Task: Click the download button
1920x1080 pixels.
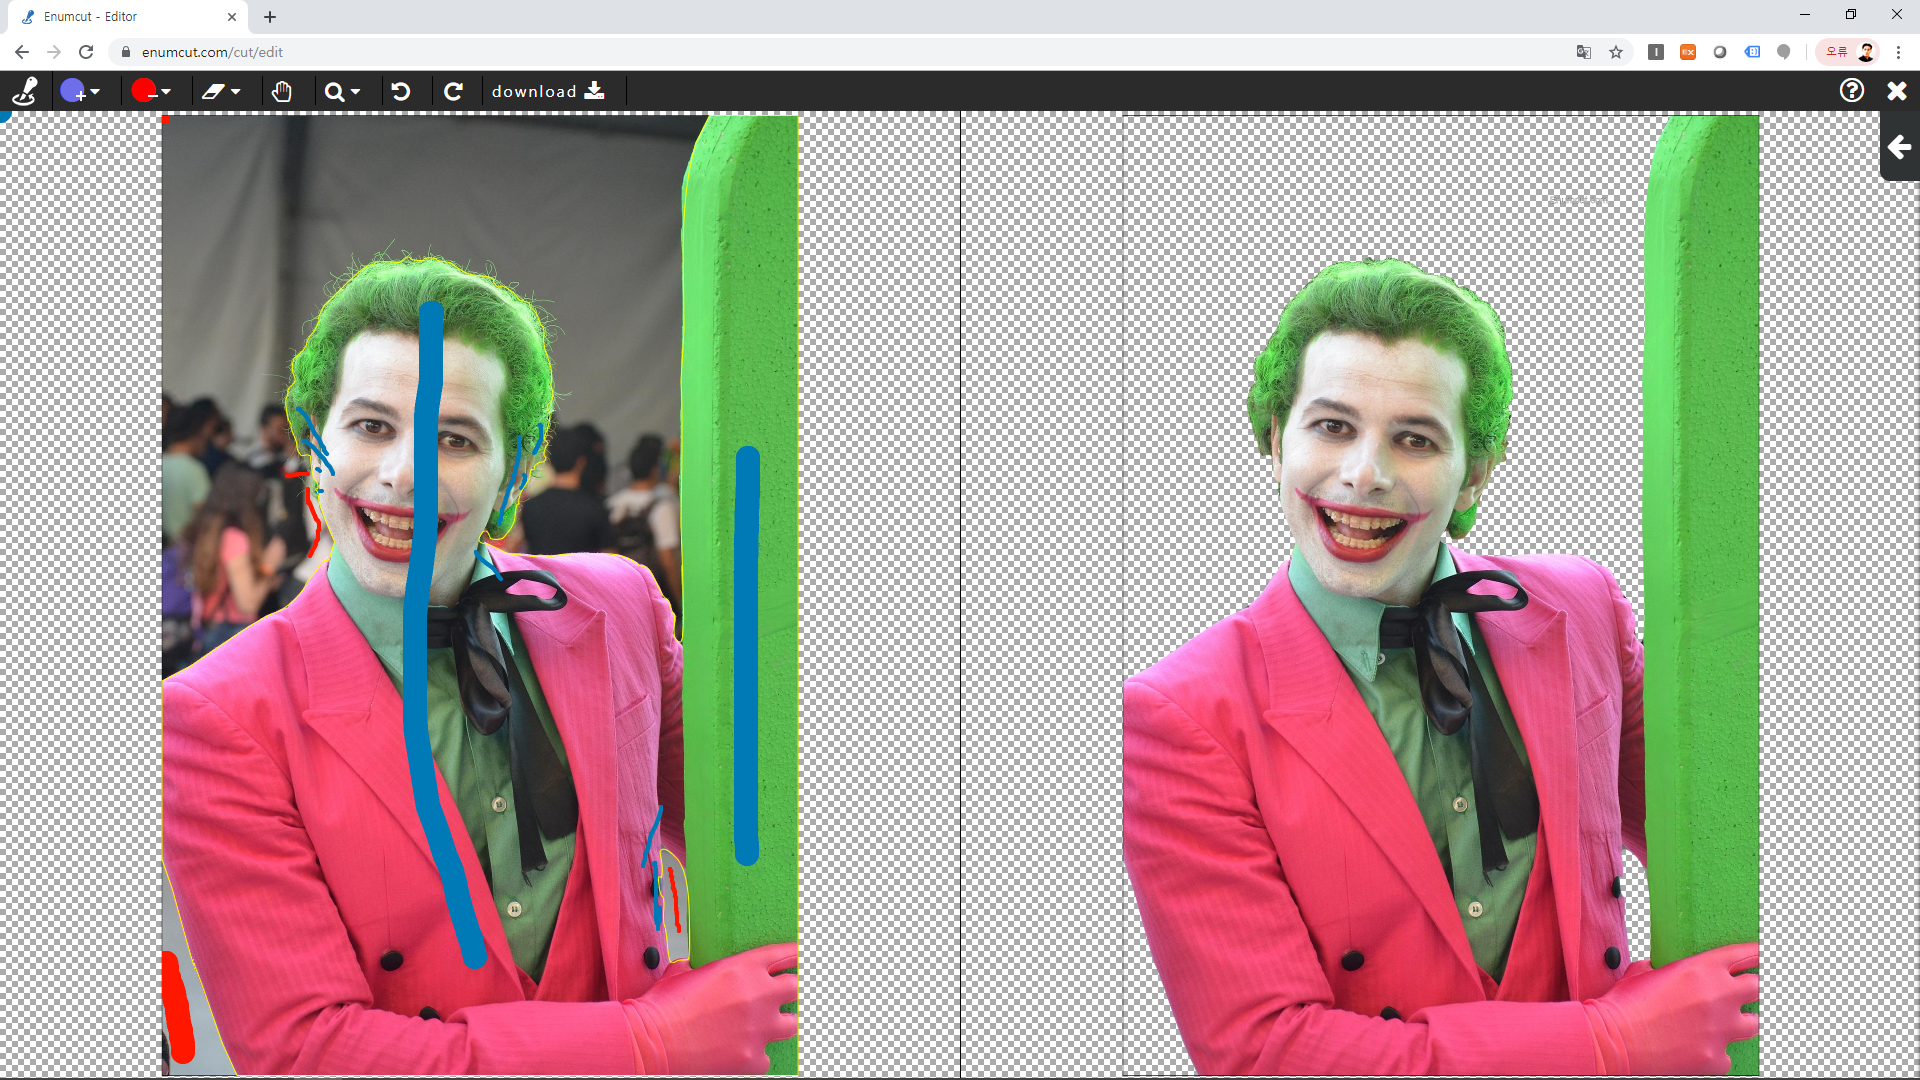Action: point(548,91)
